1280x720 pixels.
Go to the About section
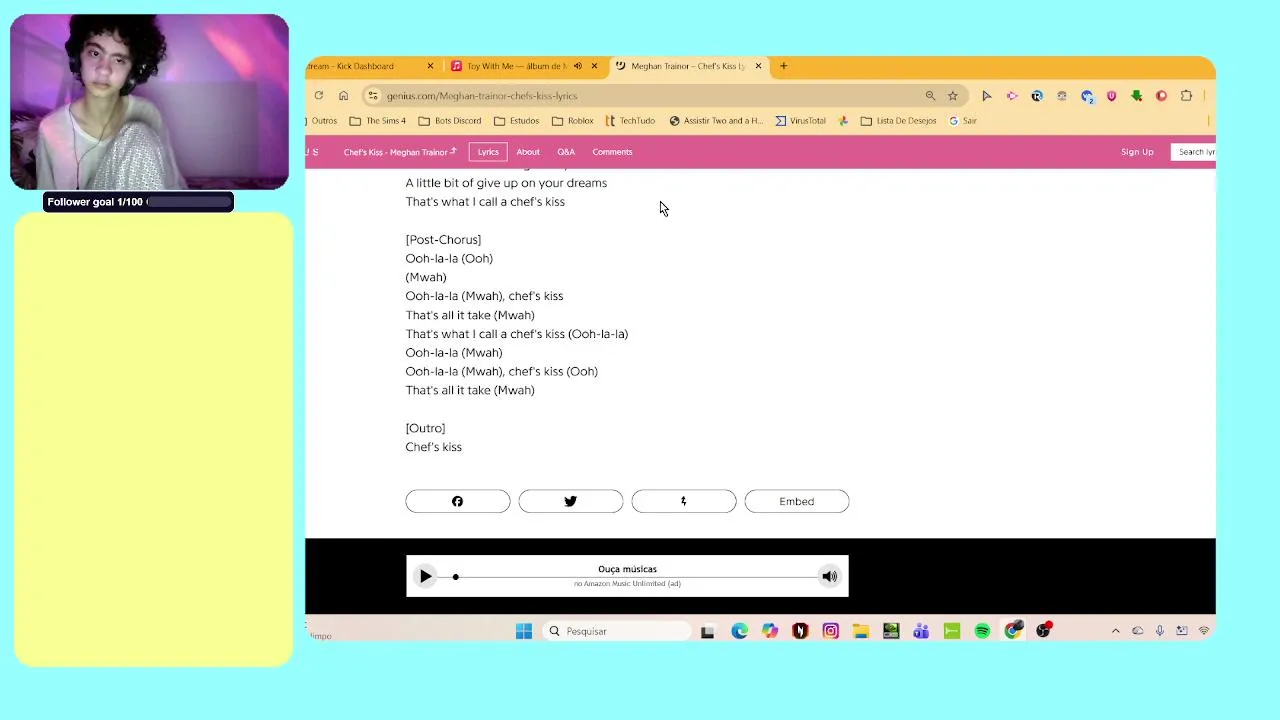point(528,152)
